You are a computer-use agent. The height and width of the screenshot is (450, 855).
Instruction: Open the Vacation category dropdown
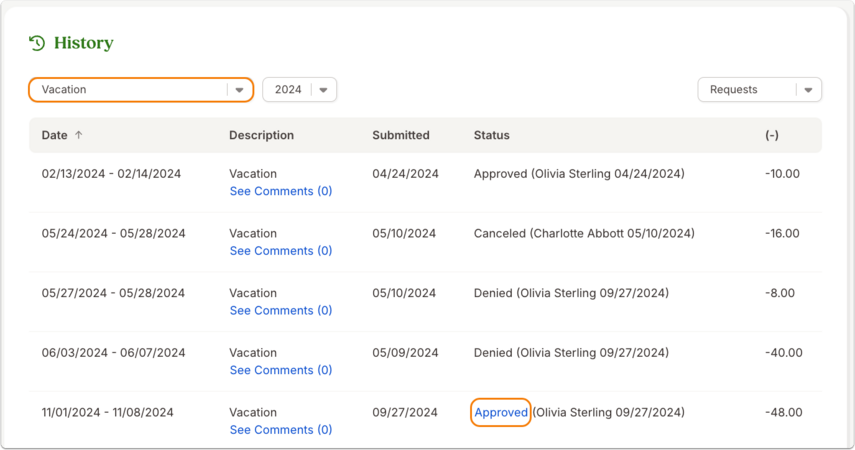click(141, 89)
